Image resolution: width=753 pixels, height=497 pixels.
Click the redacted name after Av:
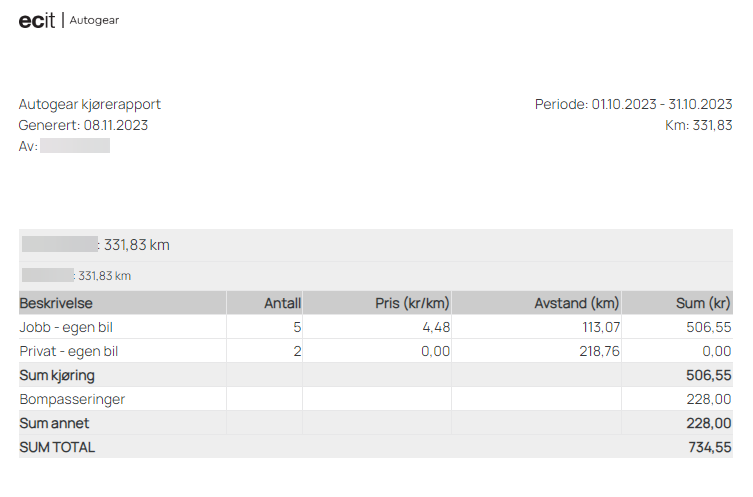coord(75,145)
